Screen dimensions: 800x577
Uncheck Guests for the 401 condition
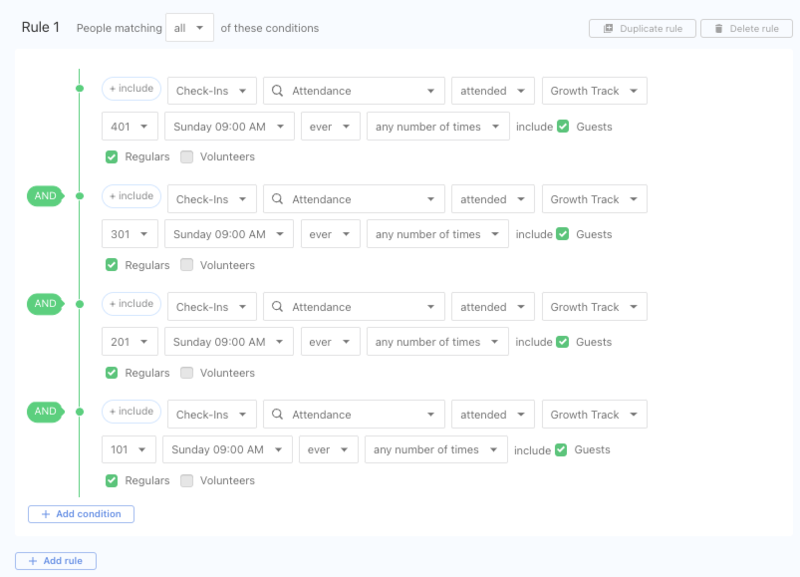(x=562, y=127)
